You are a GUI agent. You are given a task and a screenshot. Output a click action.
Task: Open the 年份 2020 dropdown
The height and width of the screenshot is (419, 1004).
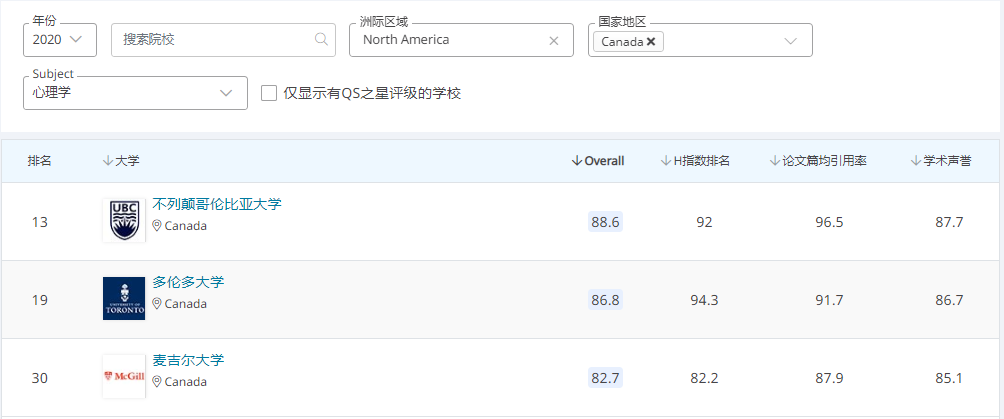coord(60,40)
